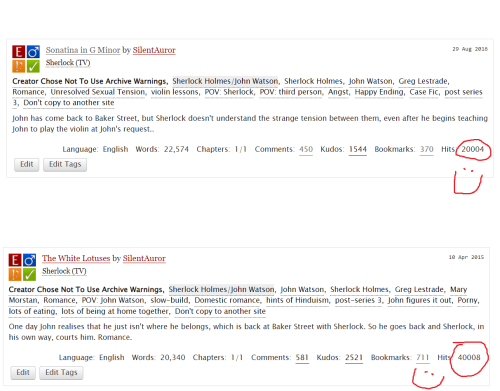
Task: Open SilentAuror profile from Sonatina listing
Action: [154, 50]
